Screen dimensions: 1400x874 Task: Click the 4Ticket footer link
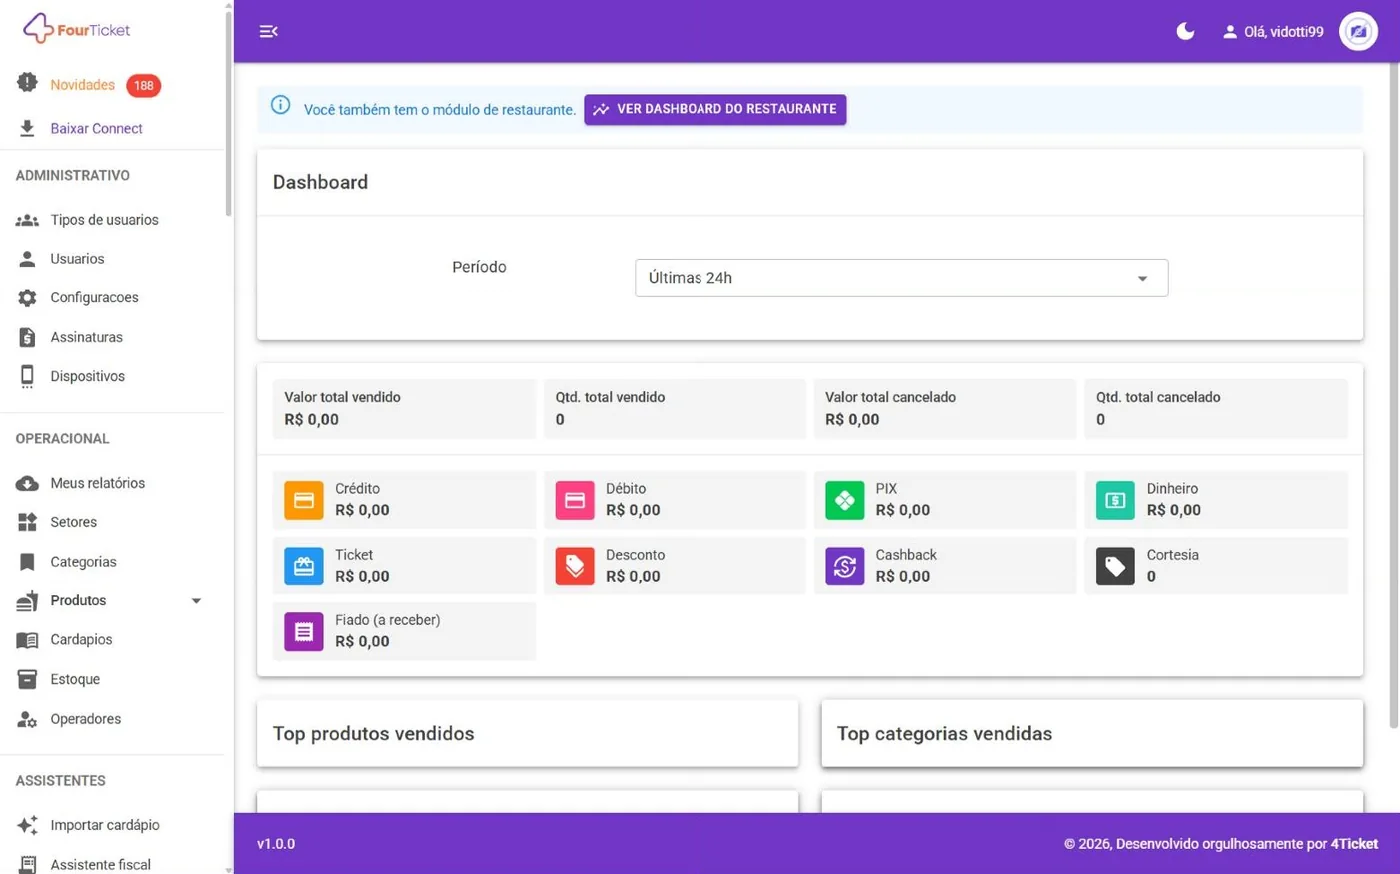(x=1354, y=844)
